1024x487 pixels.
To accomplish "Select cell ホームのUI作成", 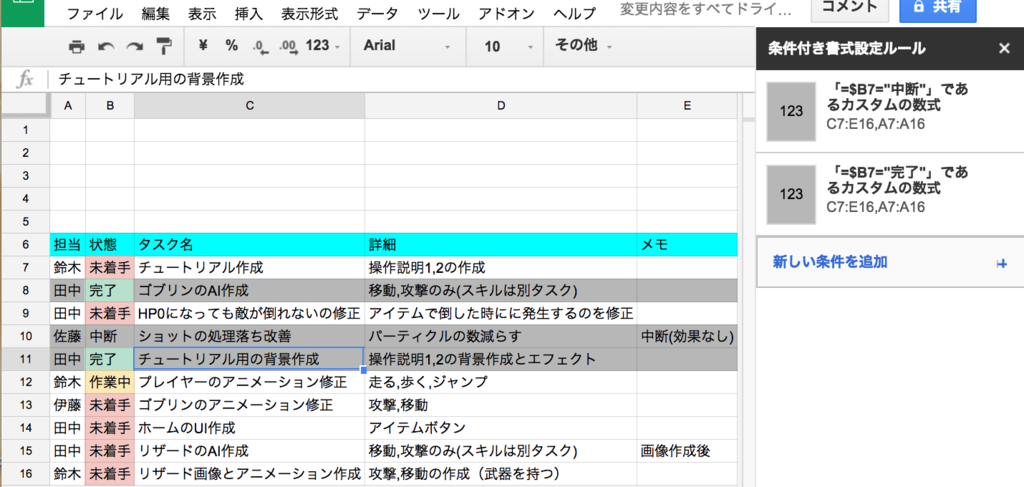I will point(249,428).
